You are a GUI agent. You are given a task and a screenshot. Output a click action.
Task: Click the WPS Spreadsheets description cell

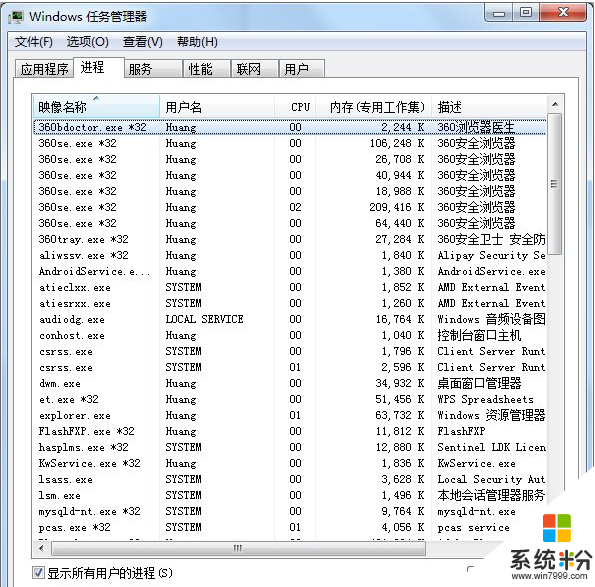485,399
